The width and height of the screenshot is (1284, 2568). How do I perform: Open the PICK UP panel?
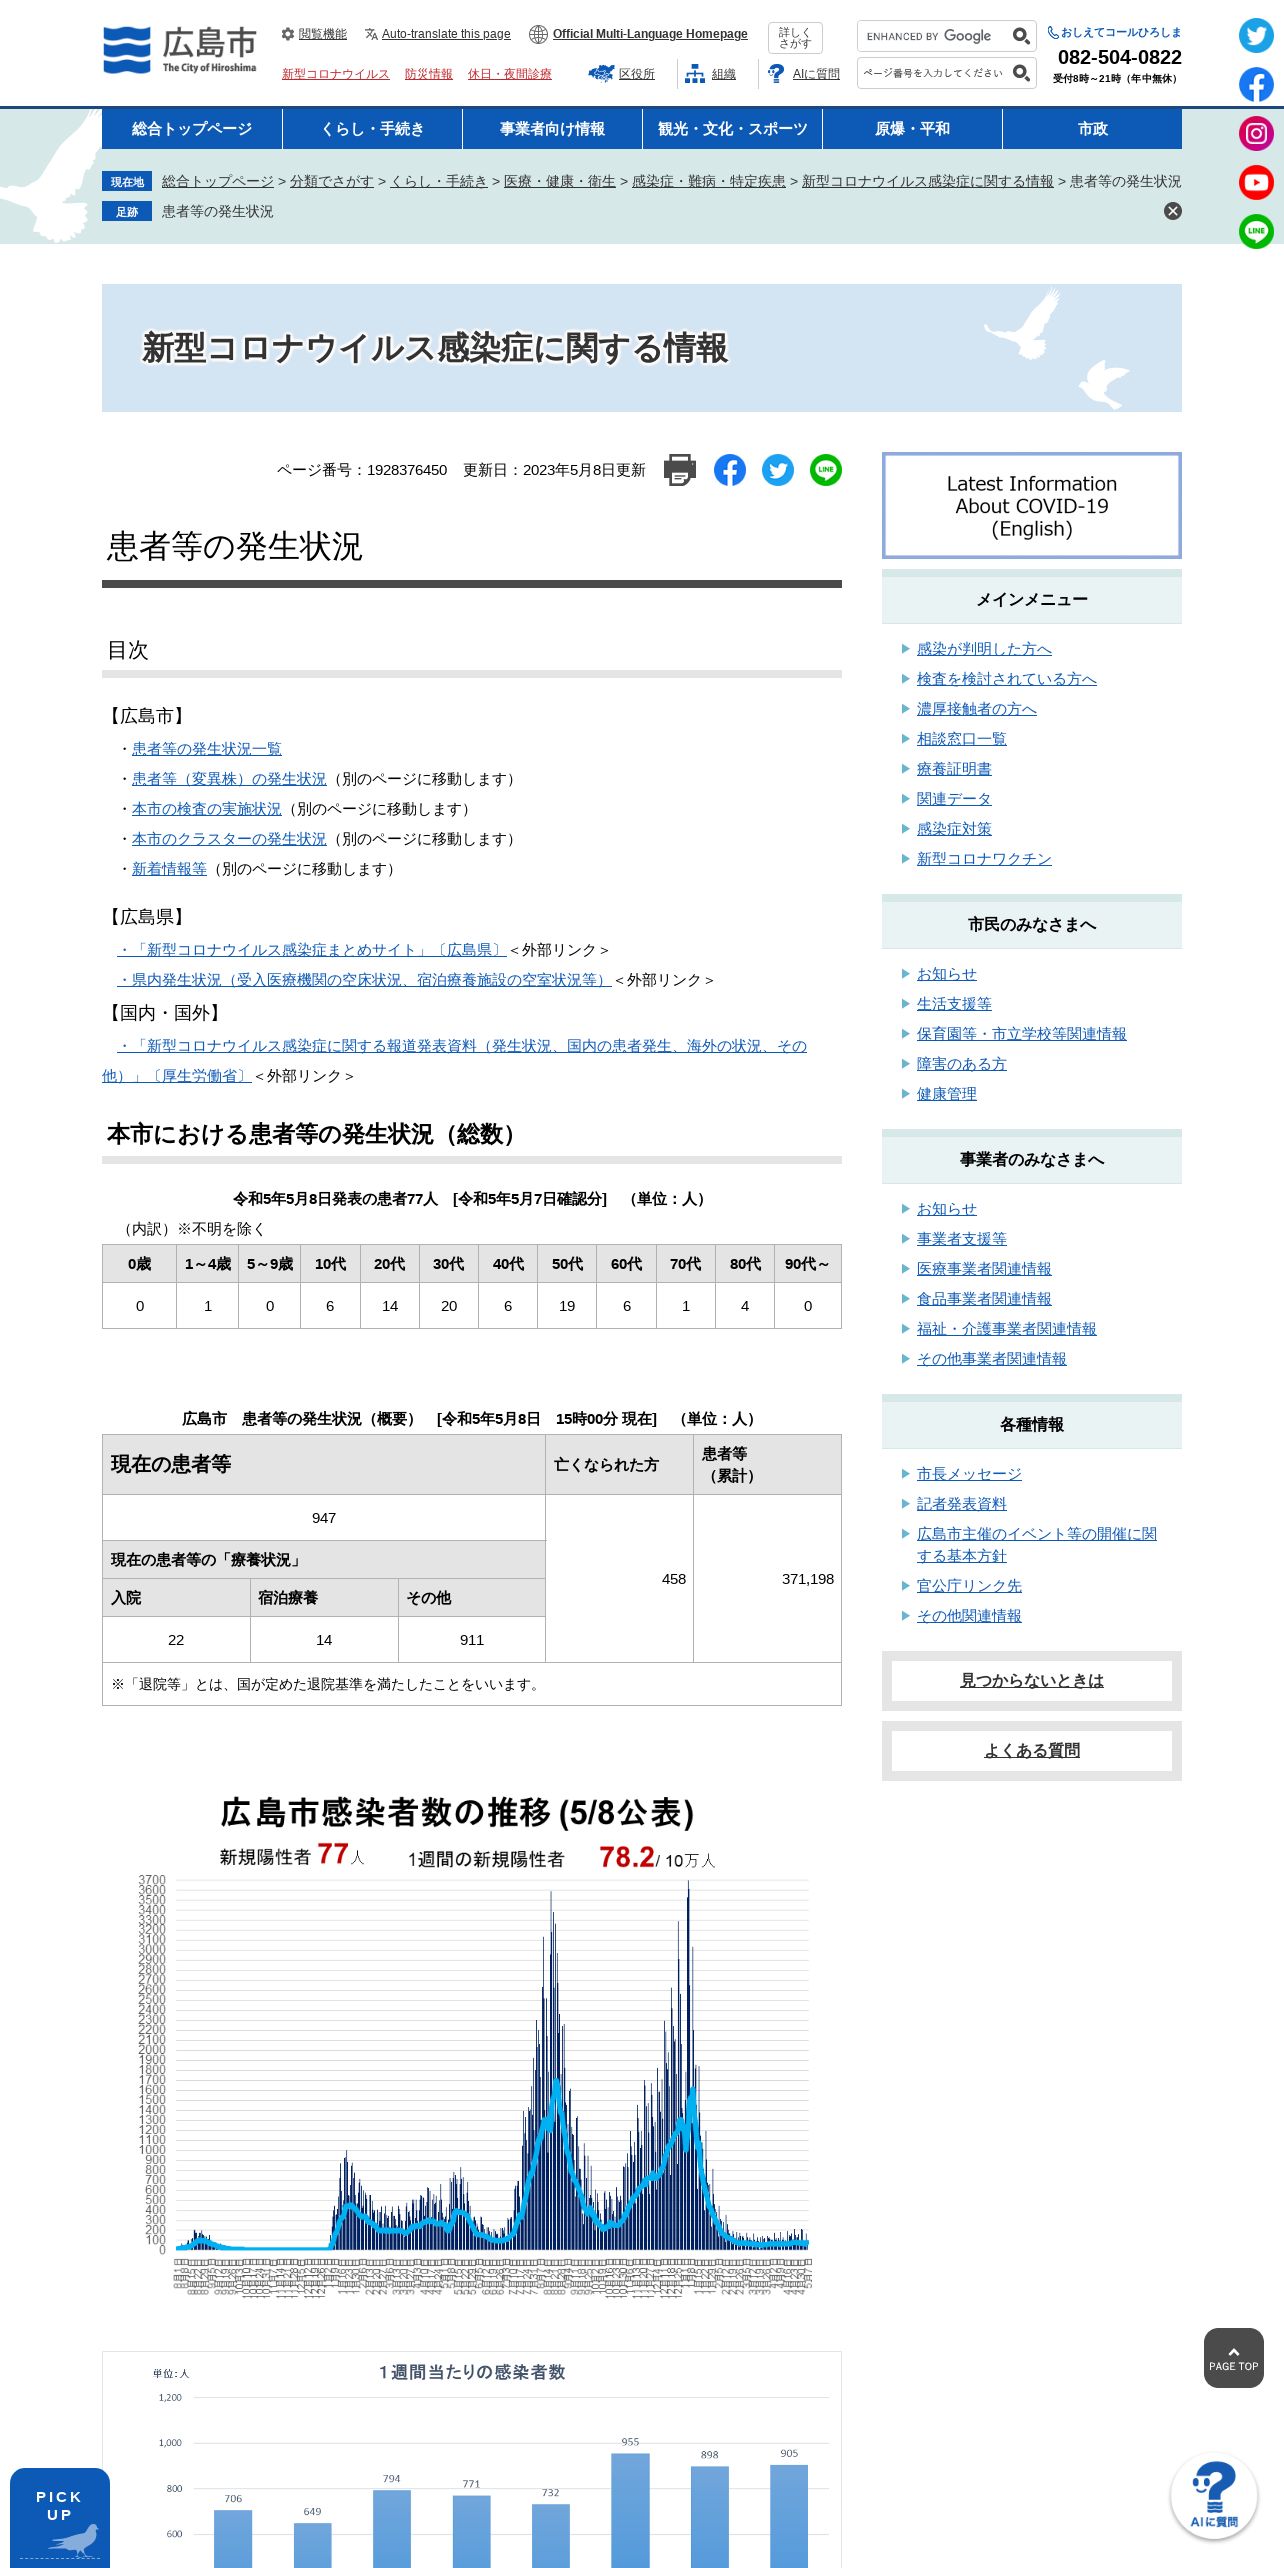tap(60, 2518)
